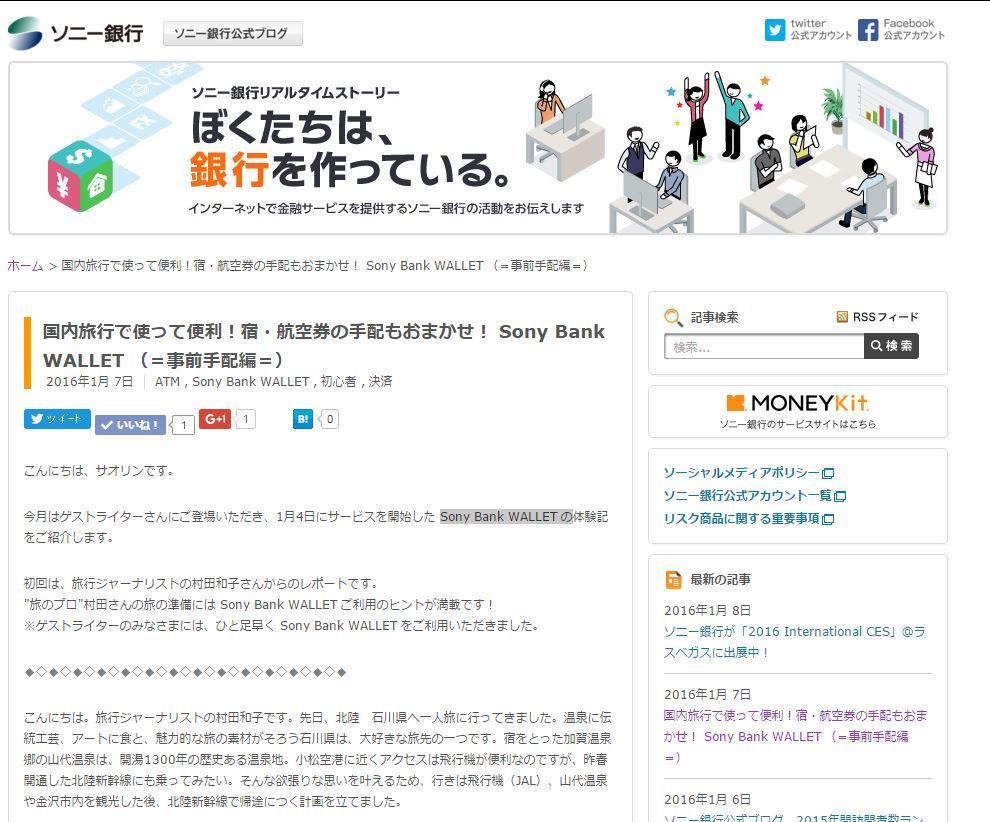Click external-link icon beside ソーシャルメディアポリシー
The image size is (990, 822).
(x=828, y=474)
